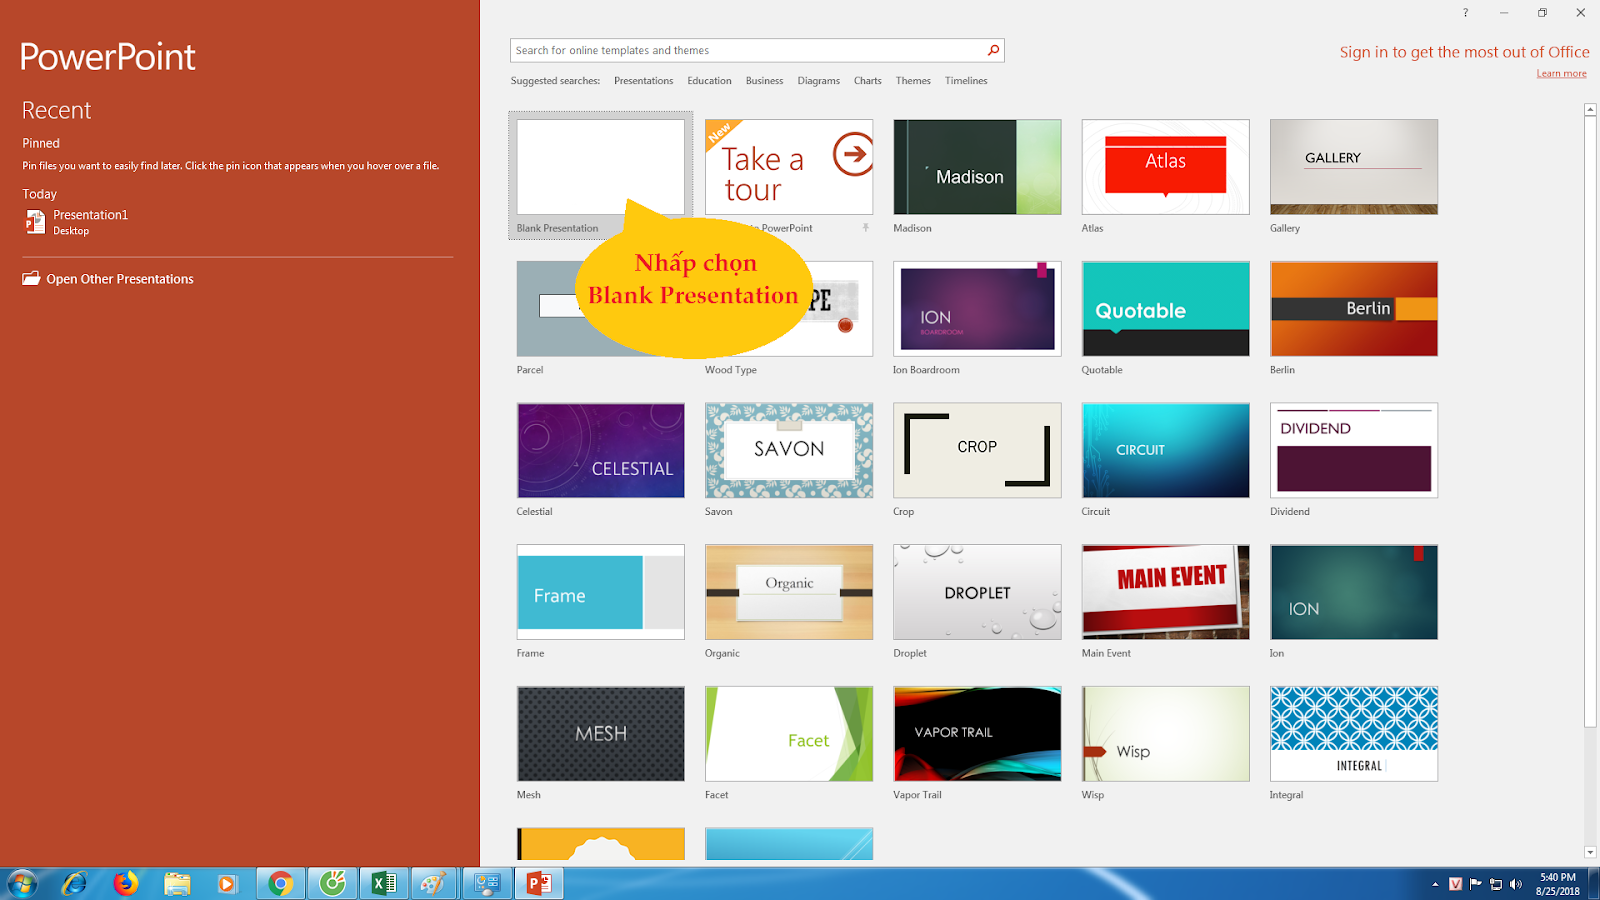Click the folder icon for Open Other Presentations
Image resolution: width=1600 pixels, height=900 pixels.
pos(31,278)
